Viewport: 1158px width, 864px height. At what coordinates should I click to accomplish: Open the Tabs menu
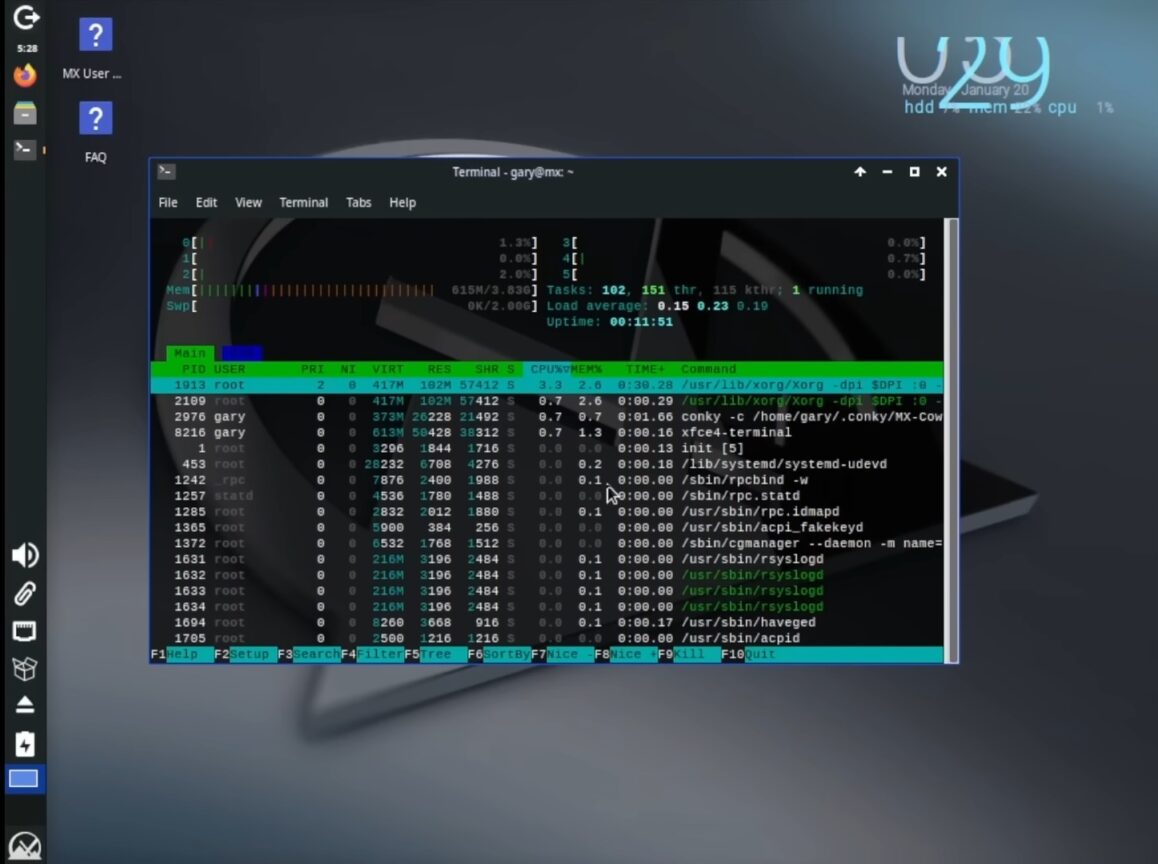pyautogui.click(x=358, y=202)
